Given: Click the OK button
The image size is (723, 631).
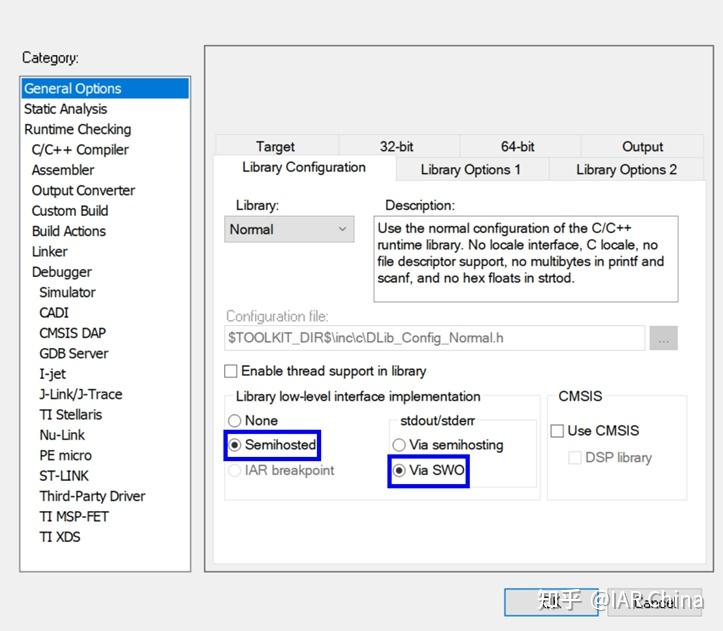Looking at the screenshot, I should click(551, 602).
